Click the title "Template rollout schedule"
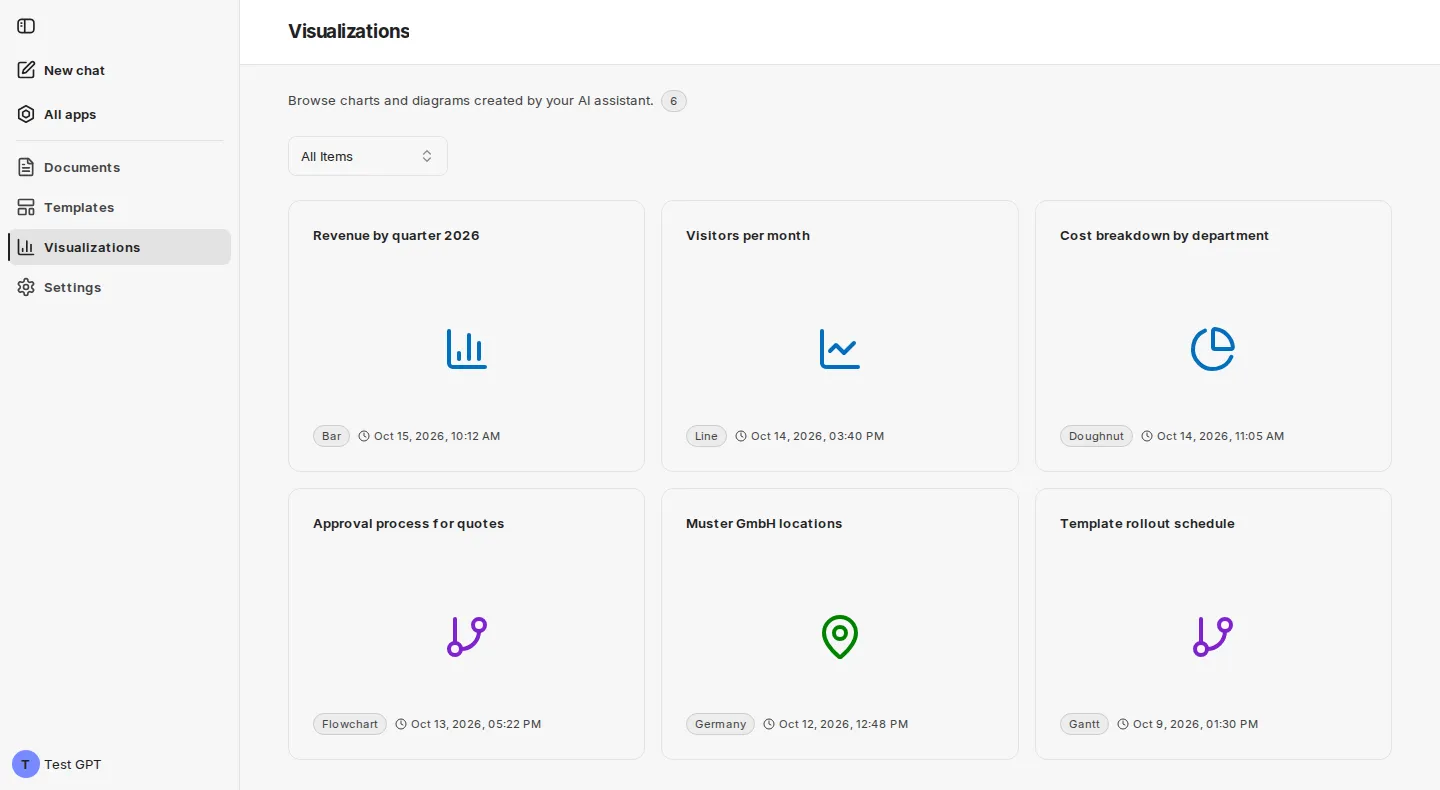The width and height of the screenshot is (1440, 790). click(1147, 524)
